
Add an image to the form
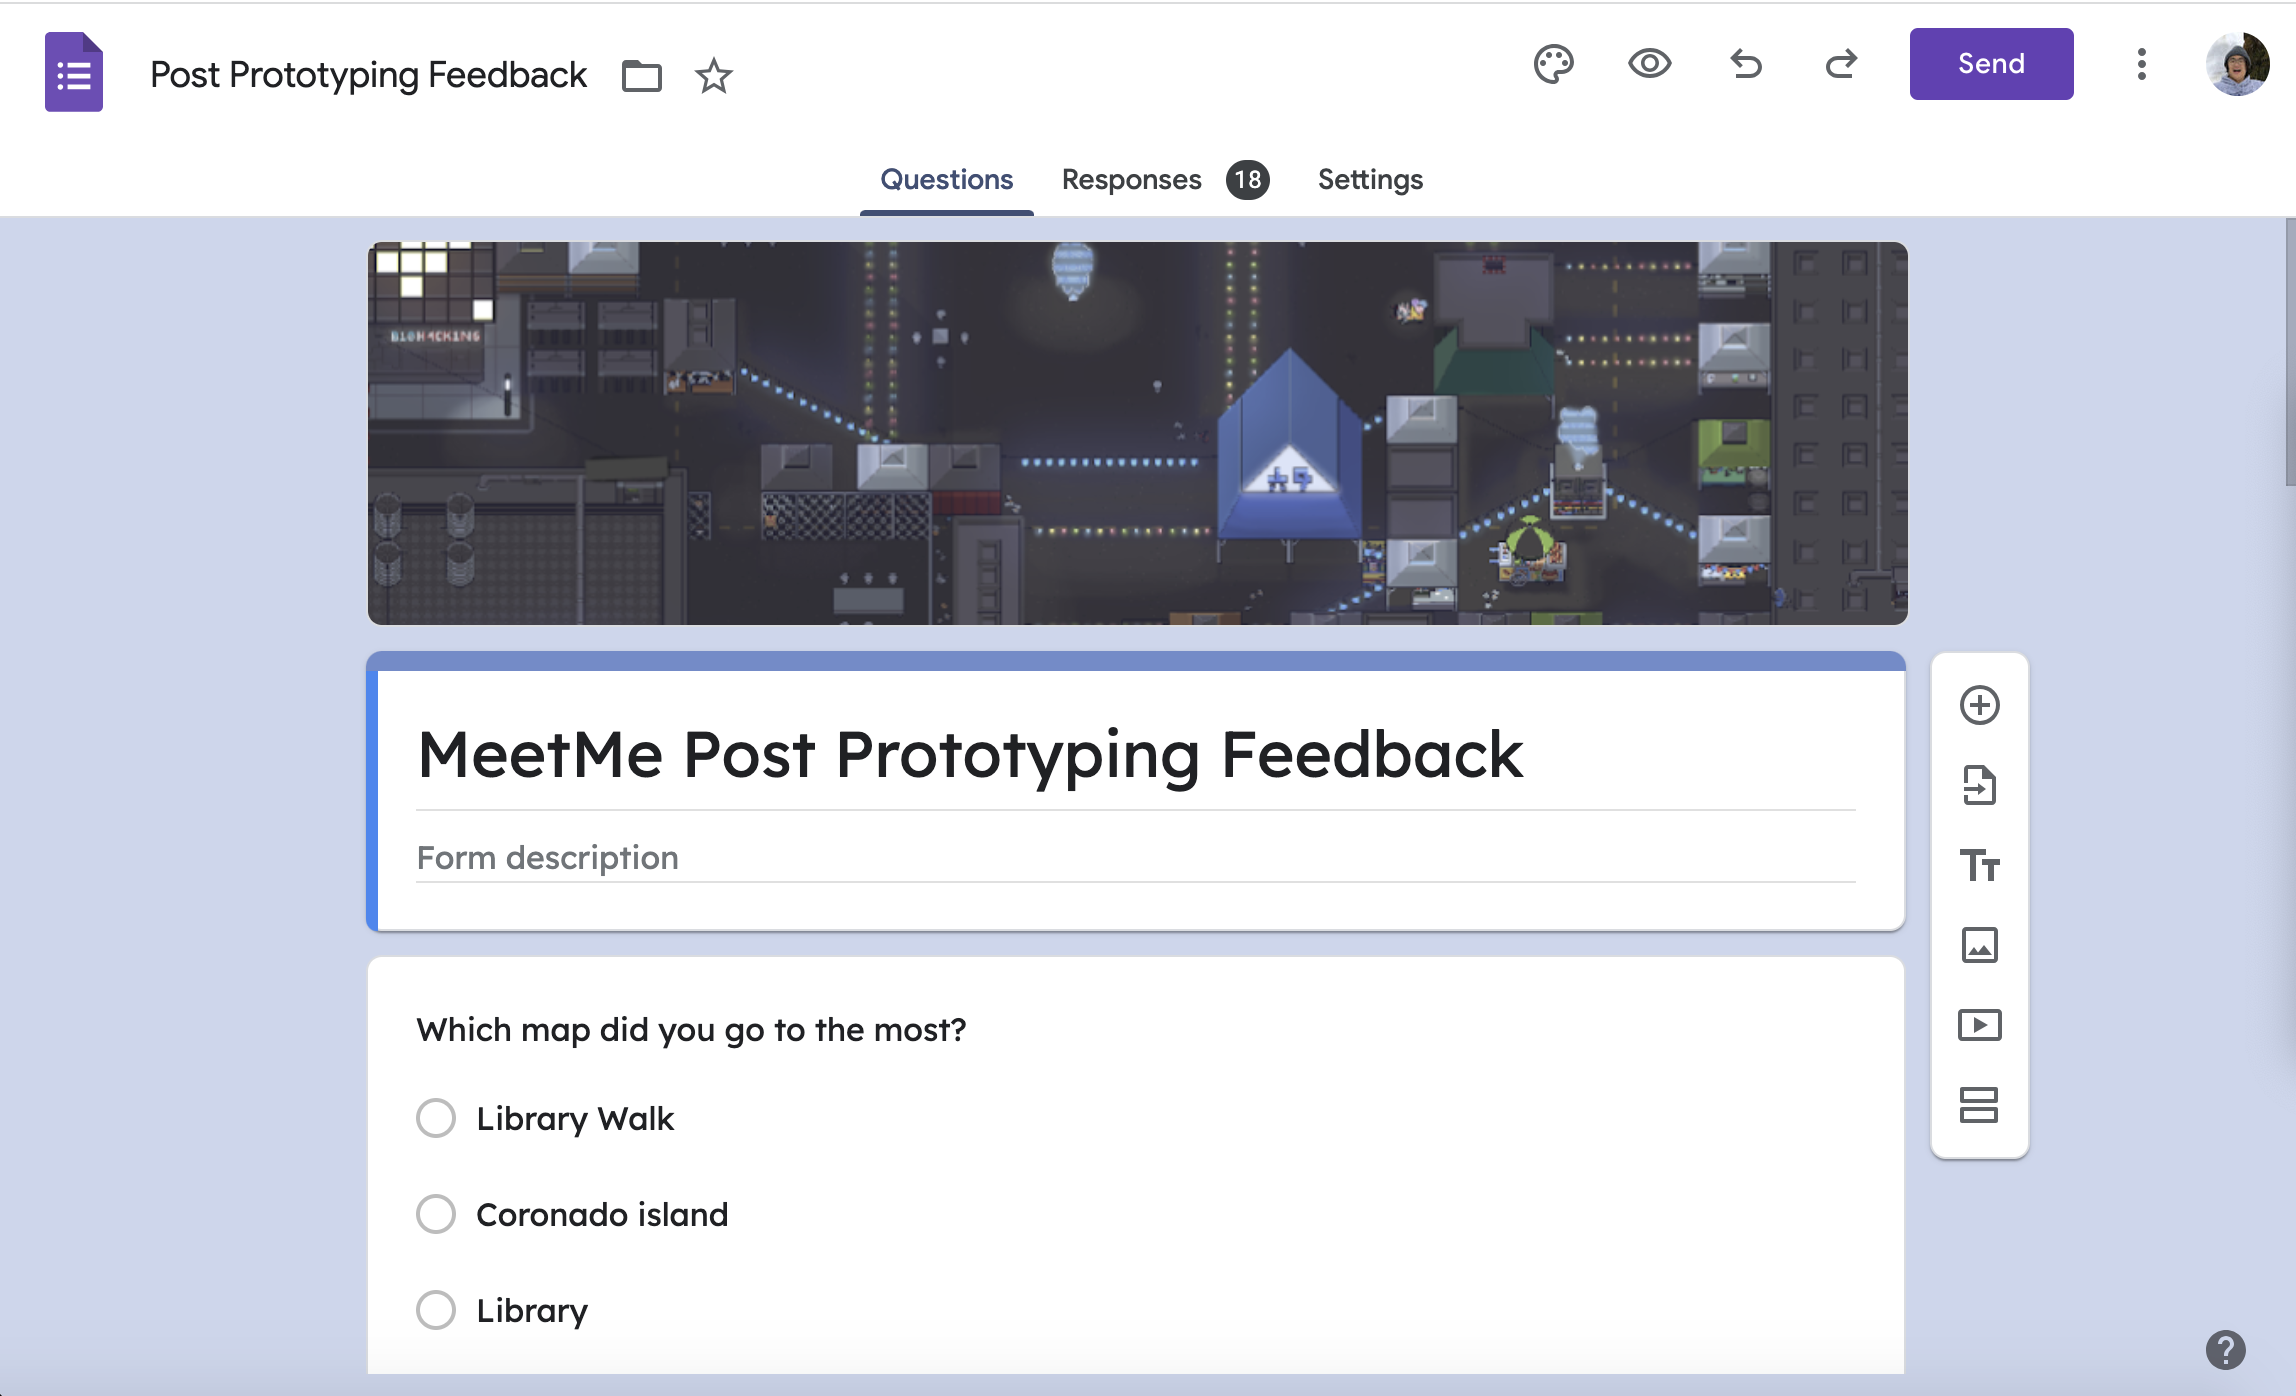click(1979, 945)
